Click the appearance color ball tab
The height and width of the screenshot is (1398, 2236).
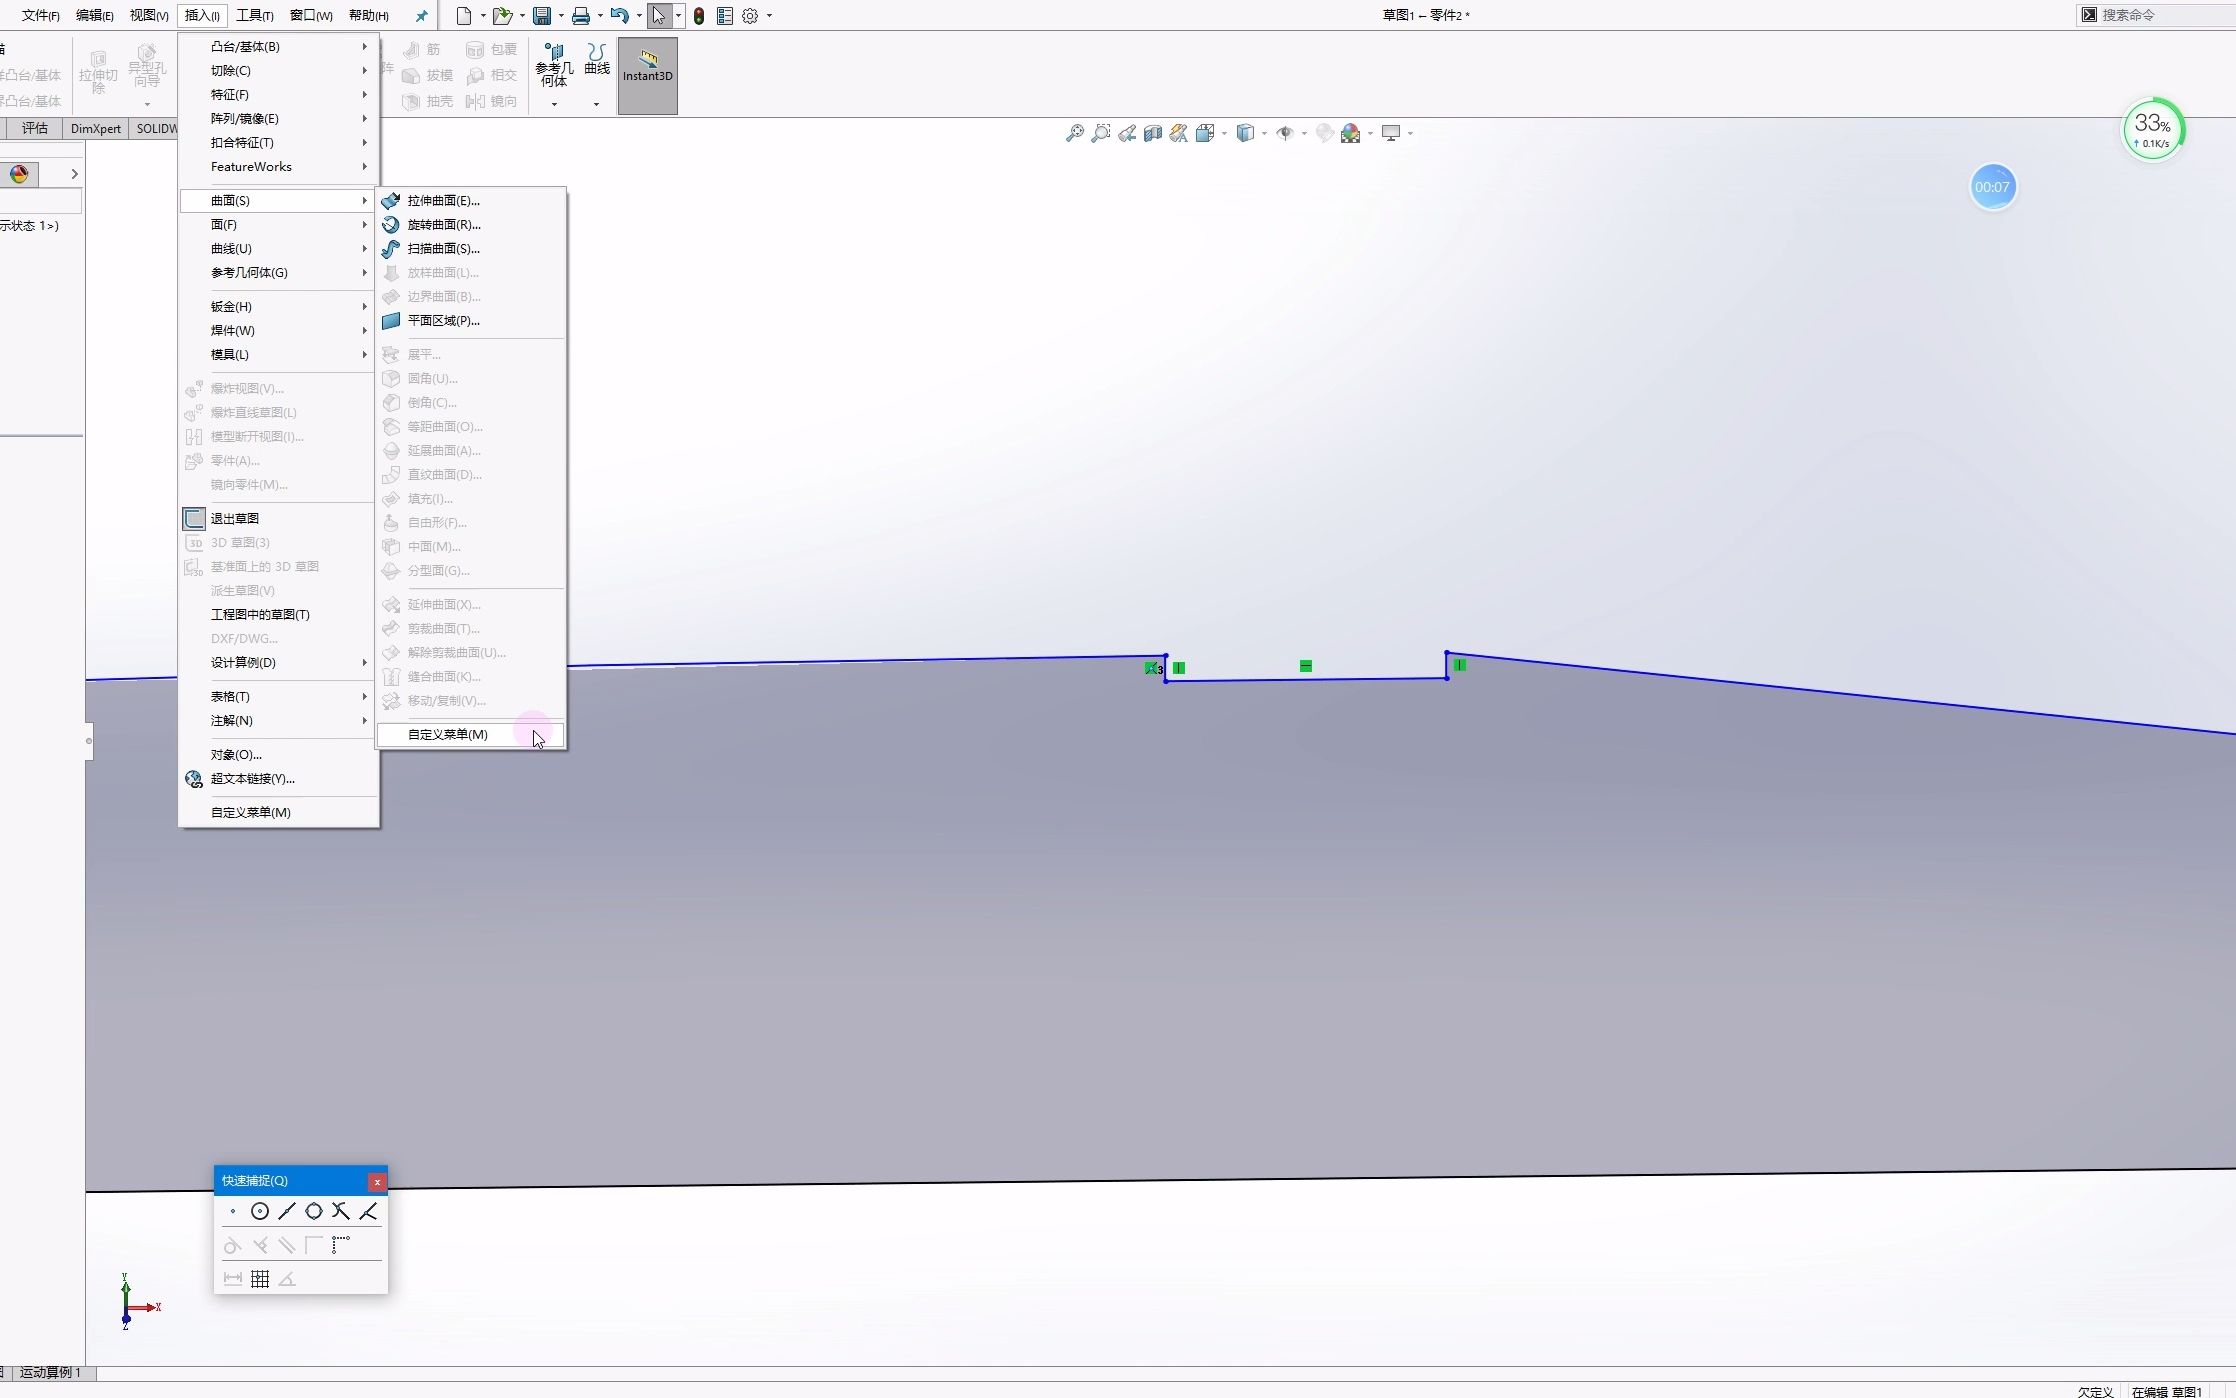(x=19, y=174)
